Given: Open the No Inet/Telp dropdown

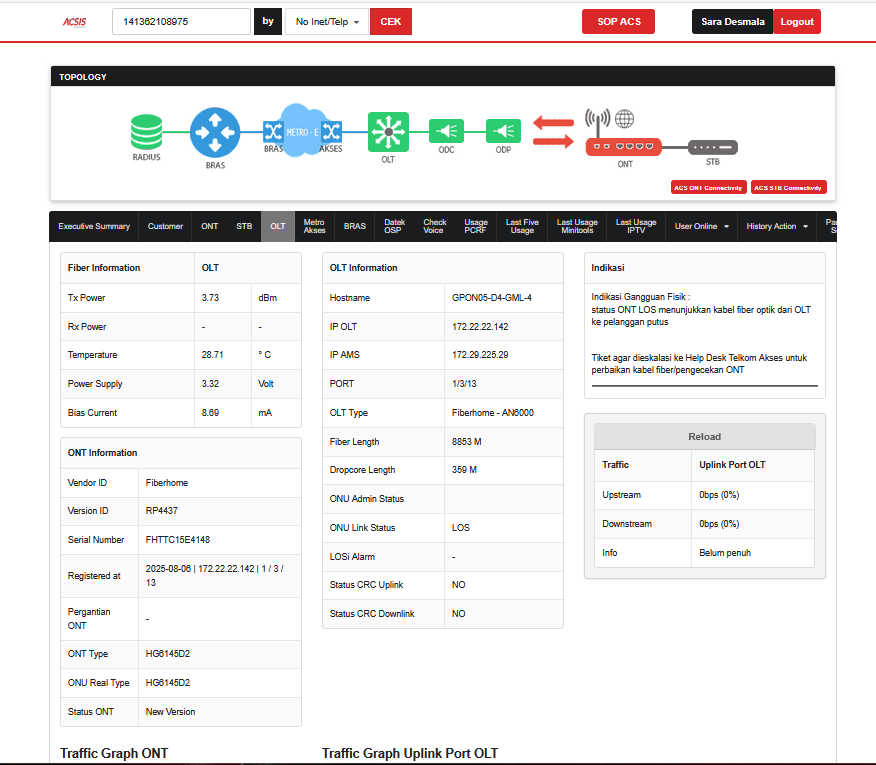Looking at the screenshot, I should tap(327, 22).
